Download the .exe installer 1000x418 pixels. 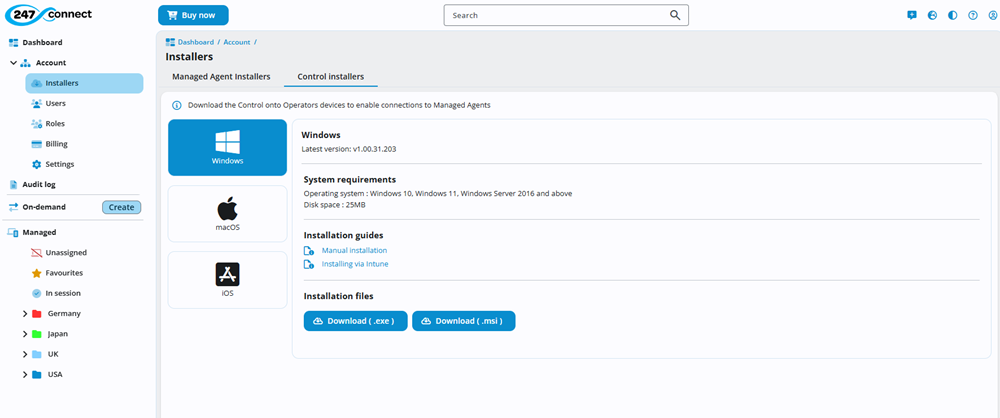tap(355, 321)
